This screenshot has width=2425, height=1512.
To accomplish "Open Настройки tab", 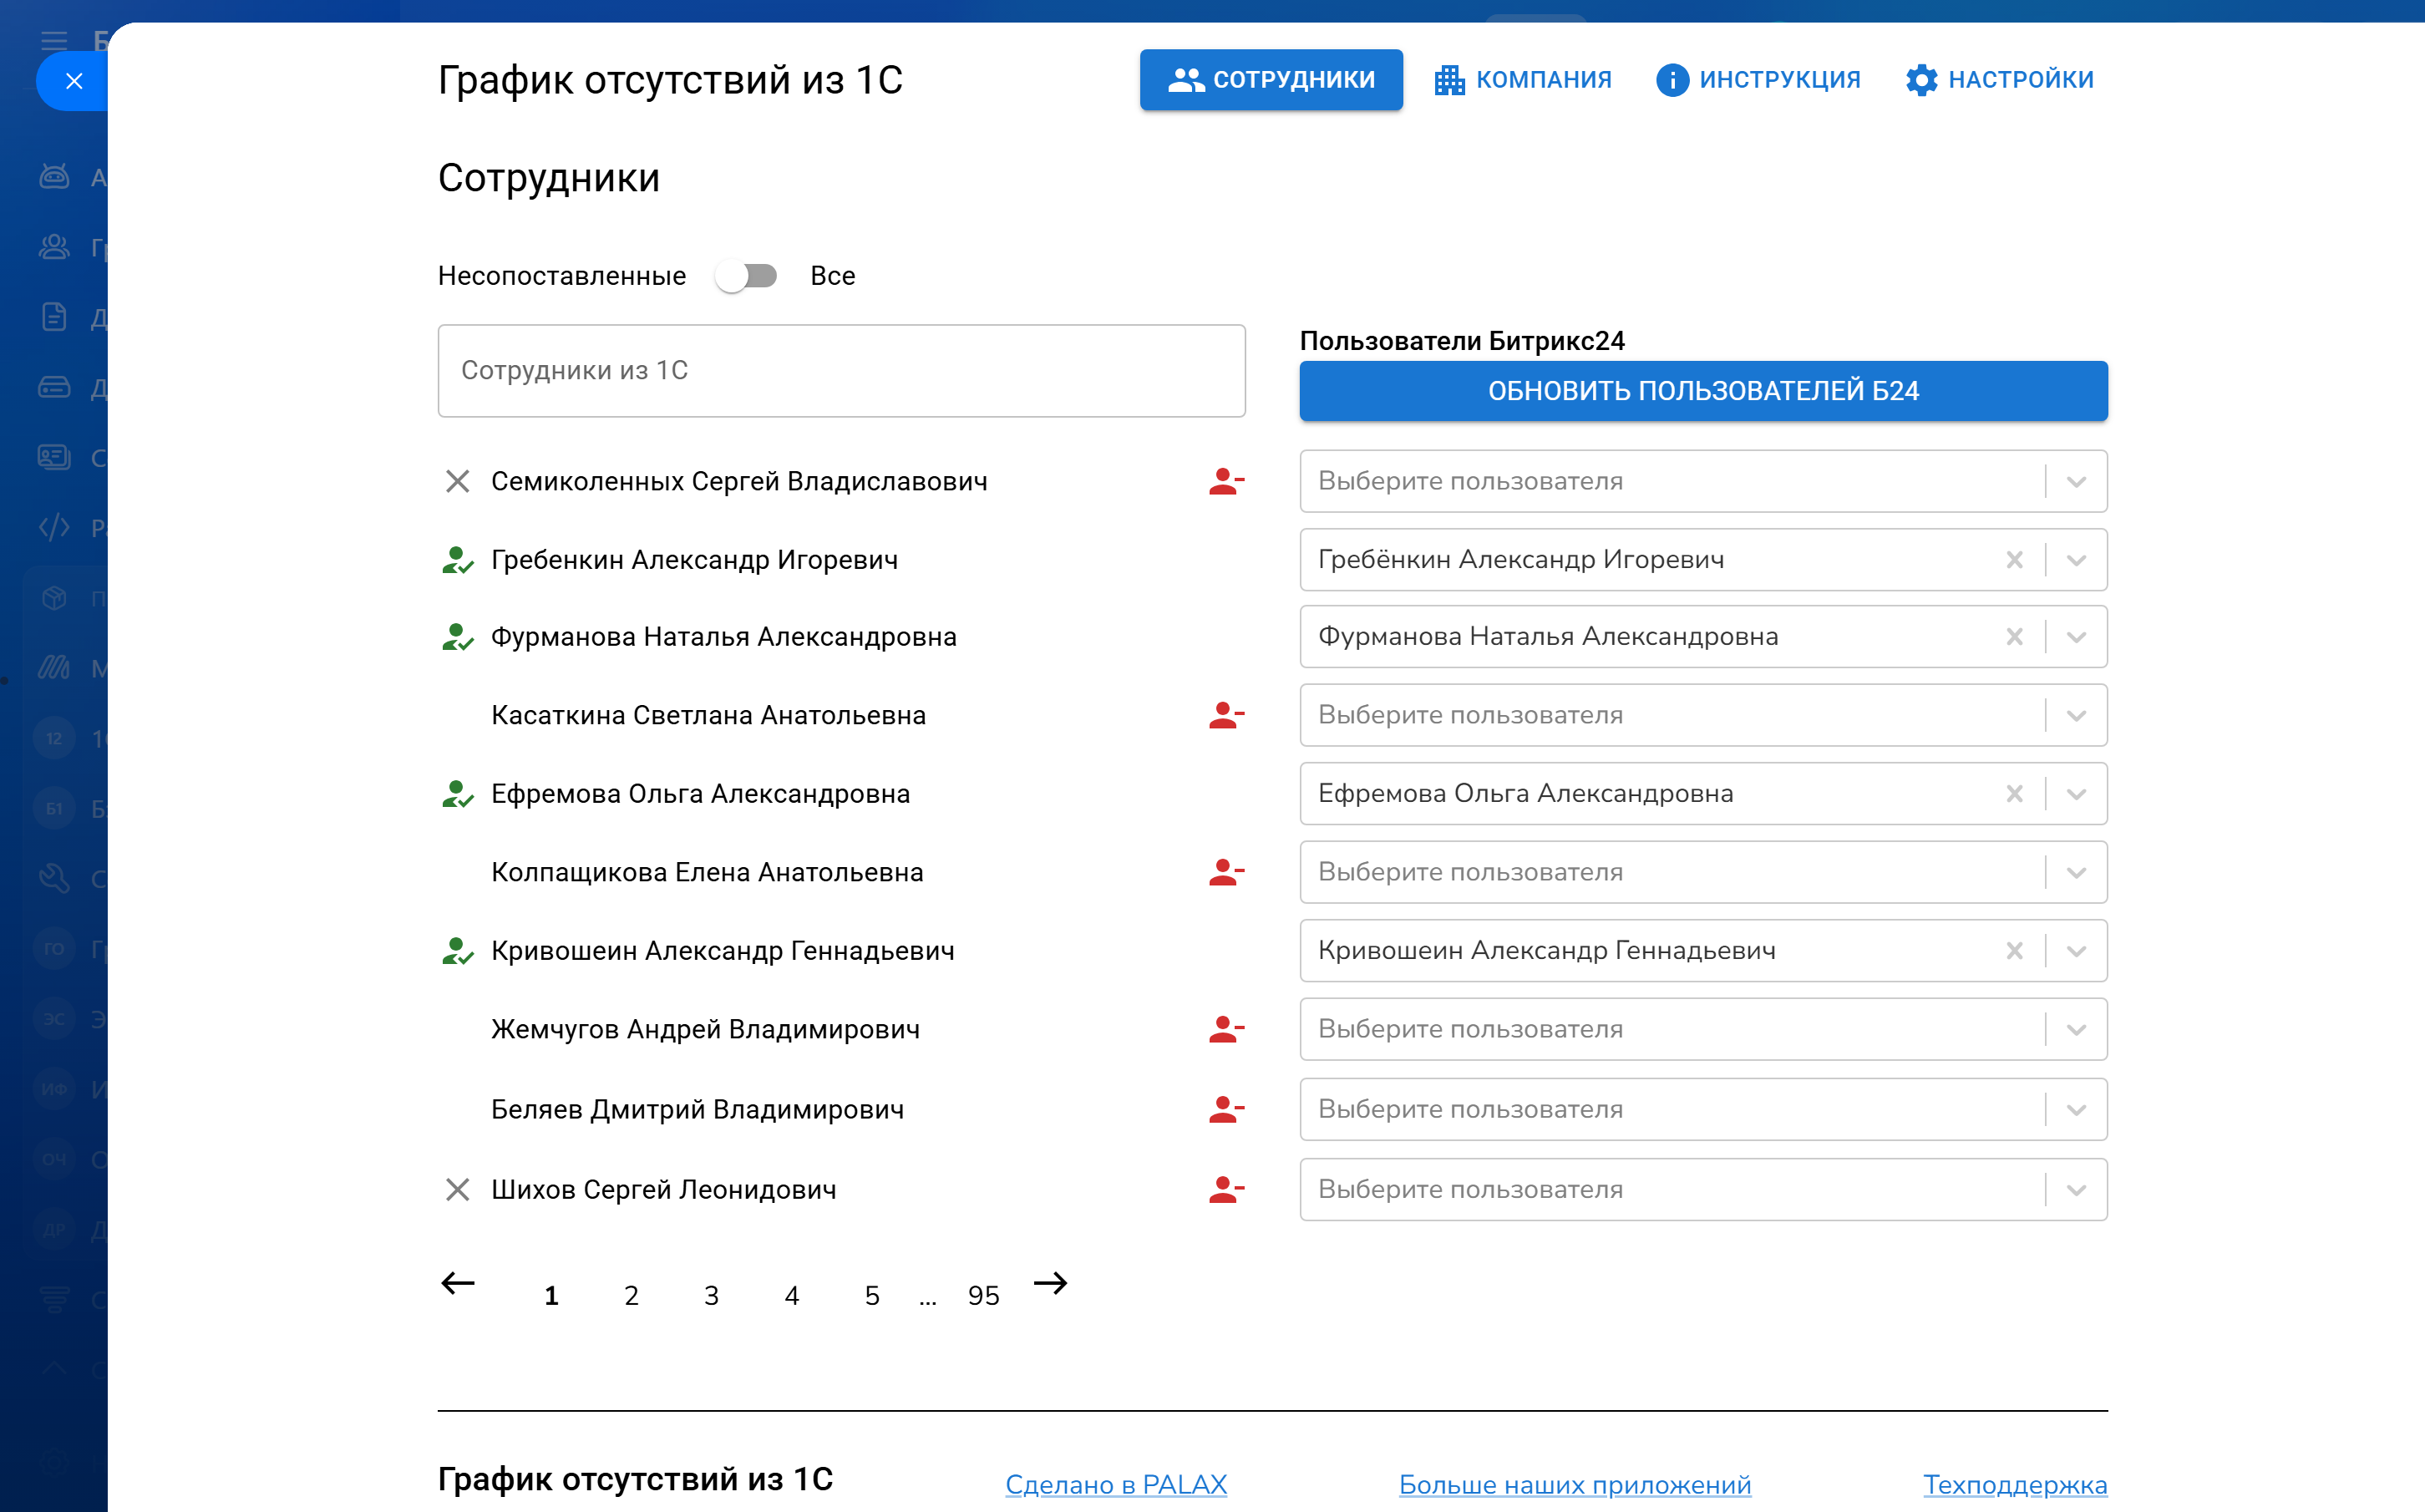I will 2000,80.
